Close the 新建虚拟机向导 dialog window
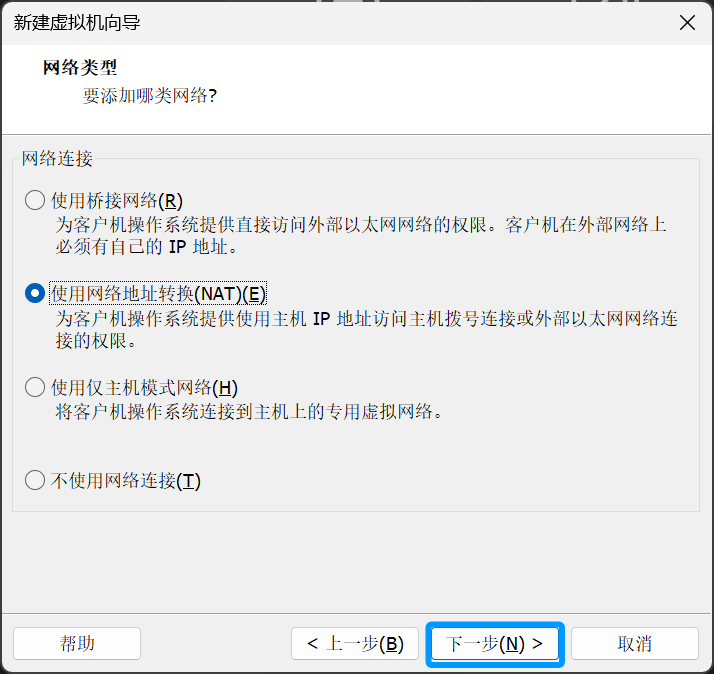The height and width of the screenshot is (674, 714). [687, 22]
